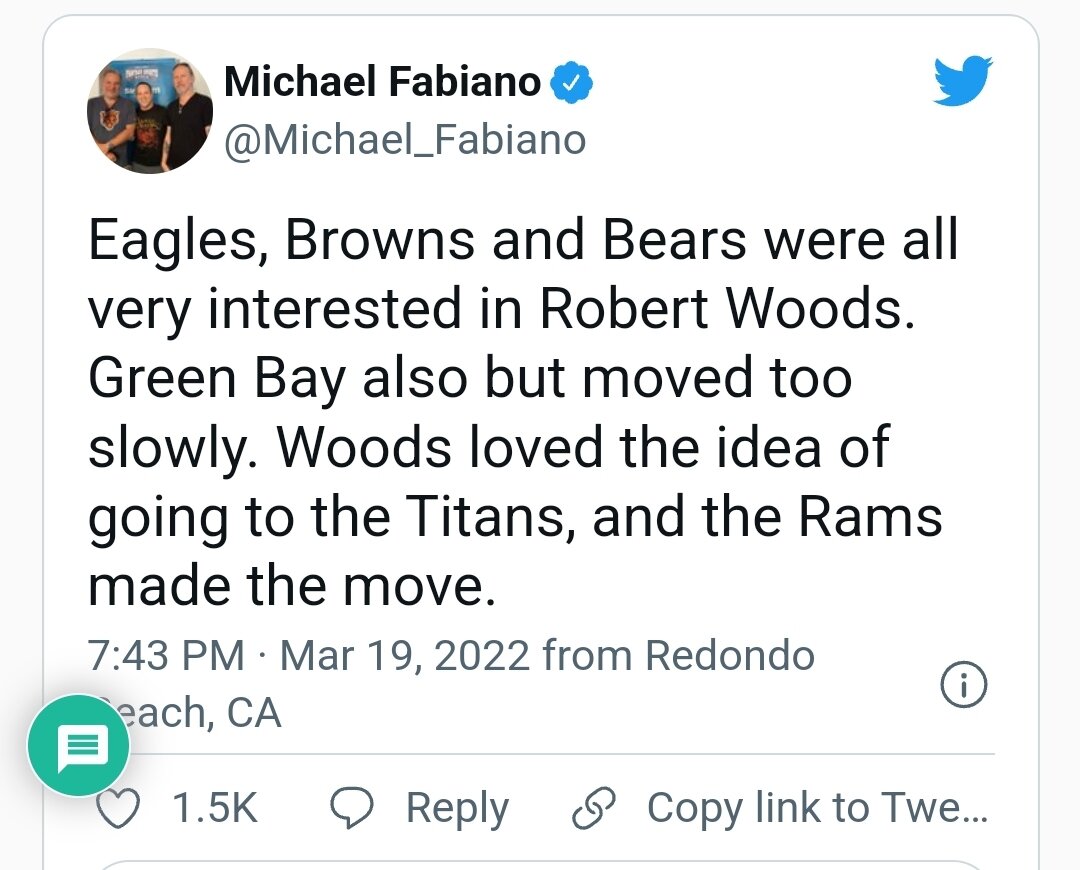Image resolution: width=1080 pixels, height=870 pixels.
Task: Click 'Copy link to Twe...' text
Action: pos(817,808)
